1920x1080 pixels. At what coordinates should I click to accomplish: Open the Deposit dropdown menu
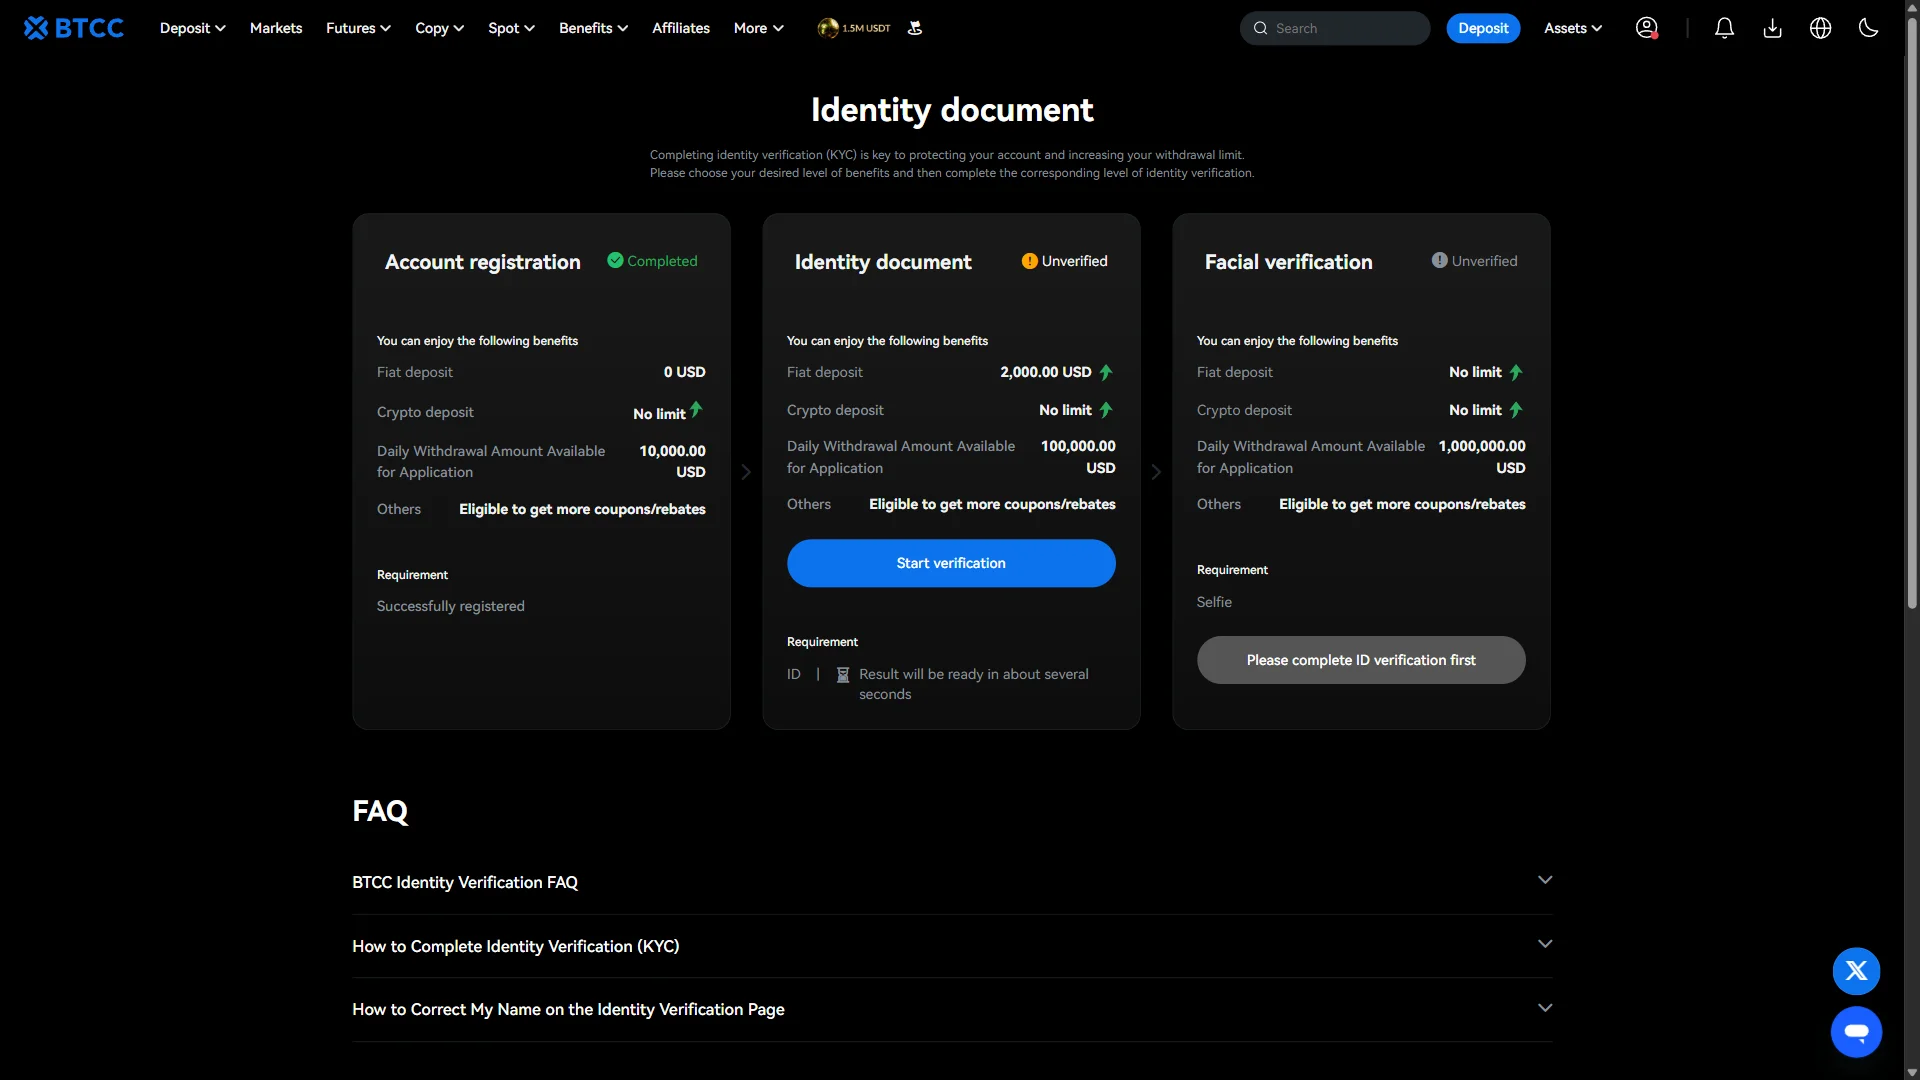[x=192, y=28]
